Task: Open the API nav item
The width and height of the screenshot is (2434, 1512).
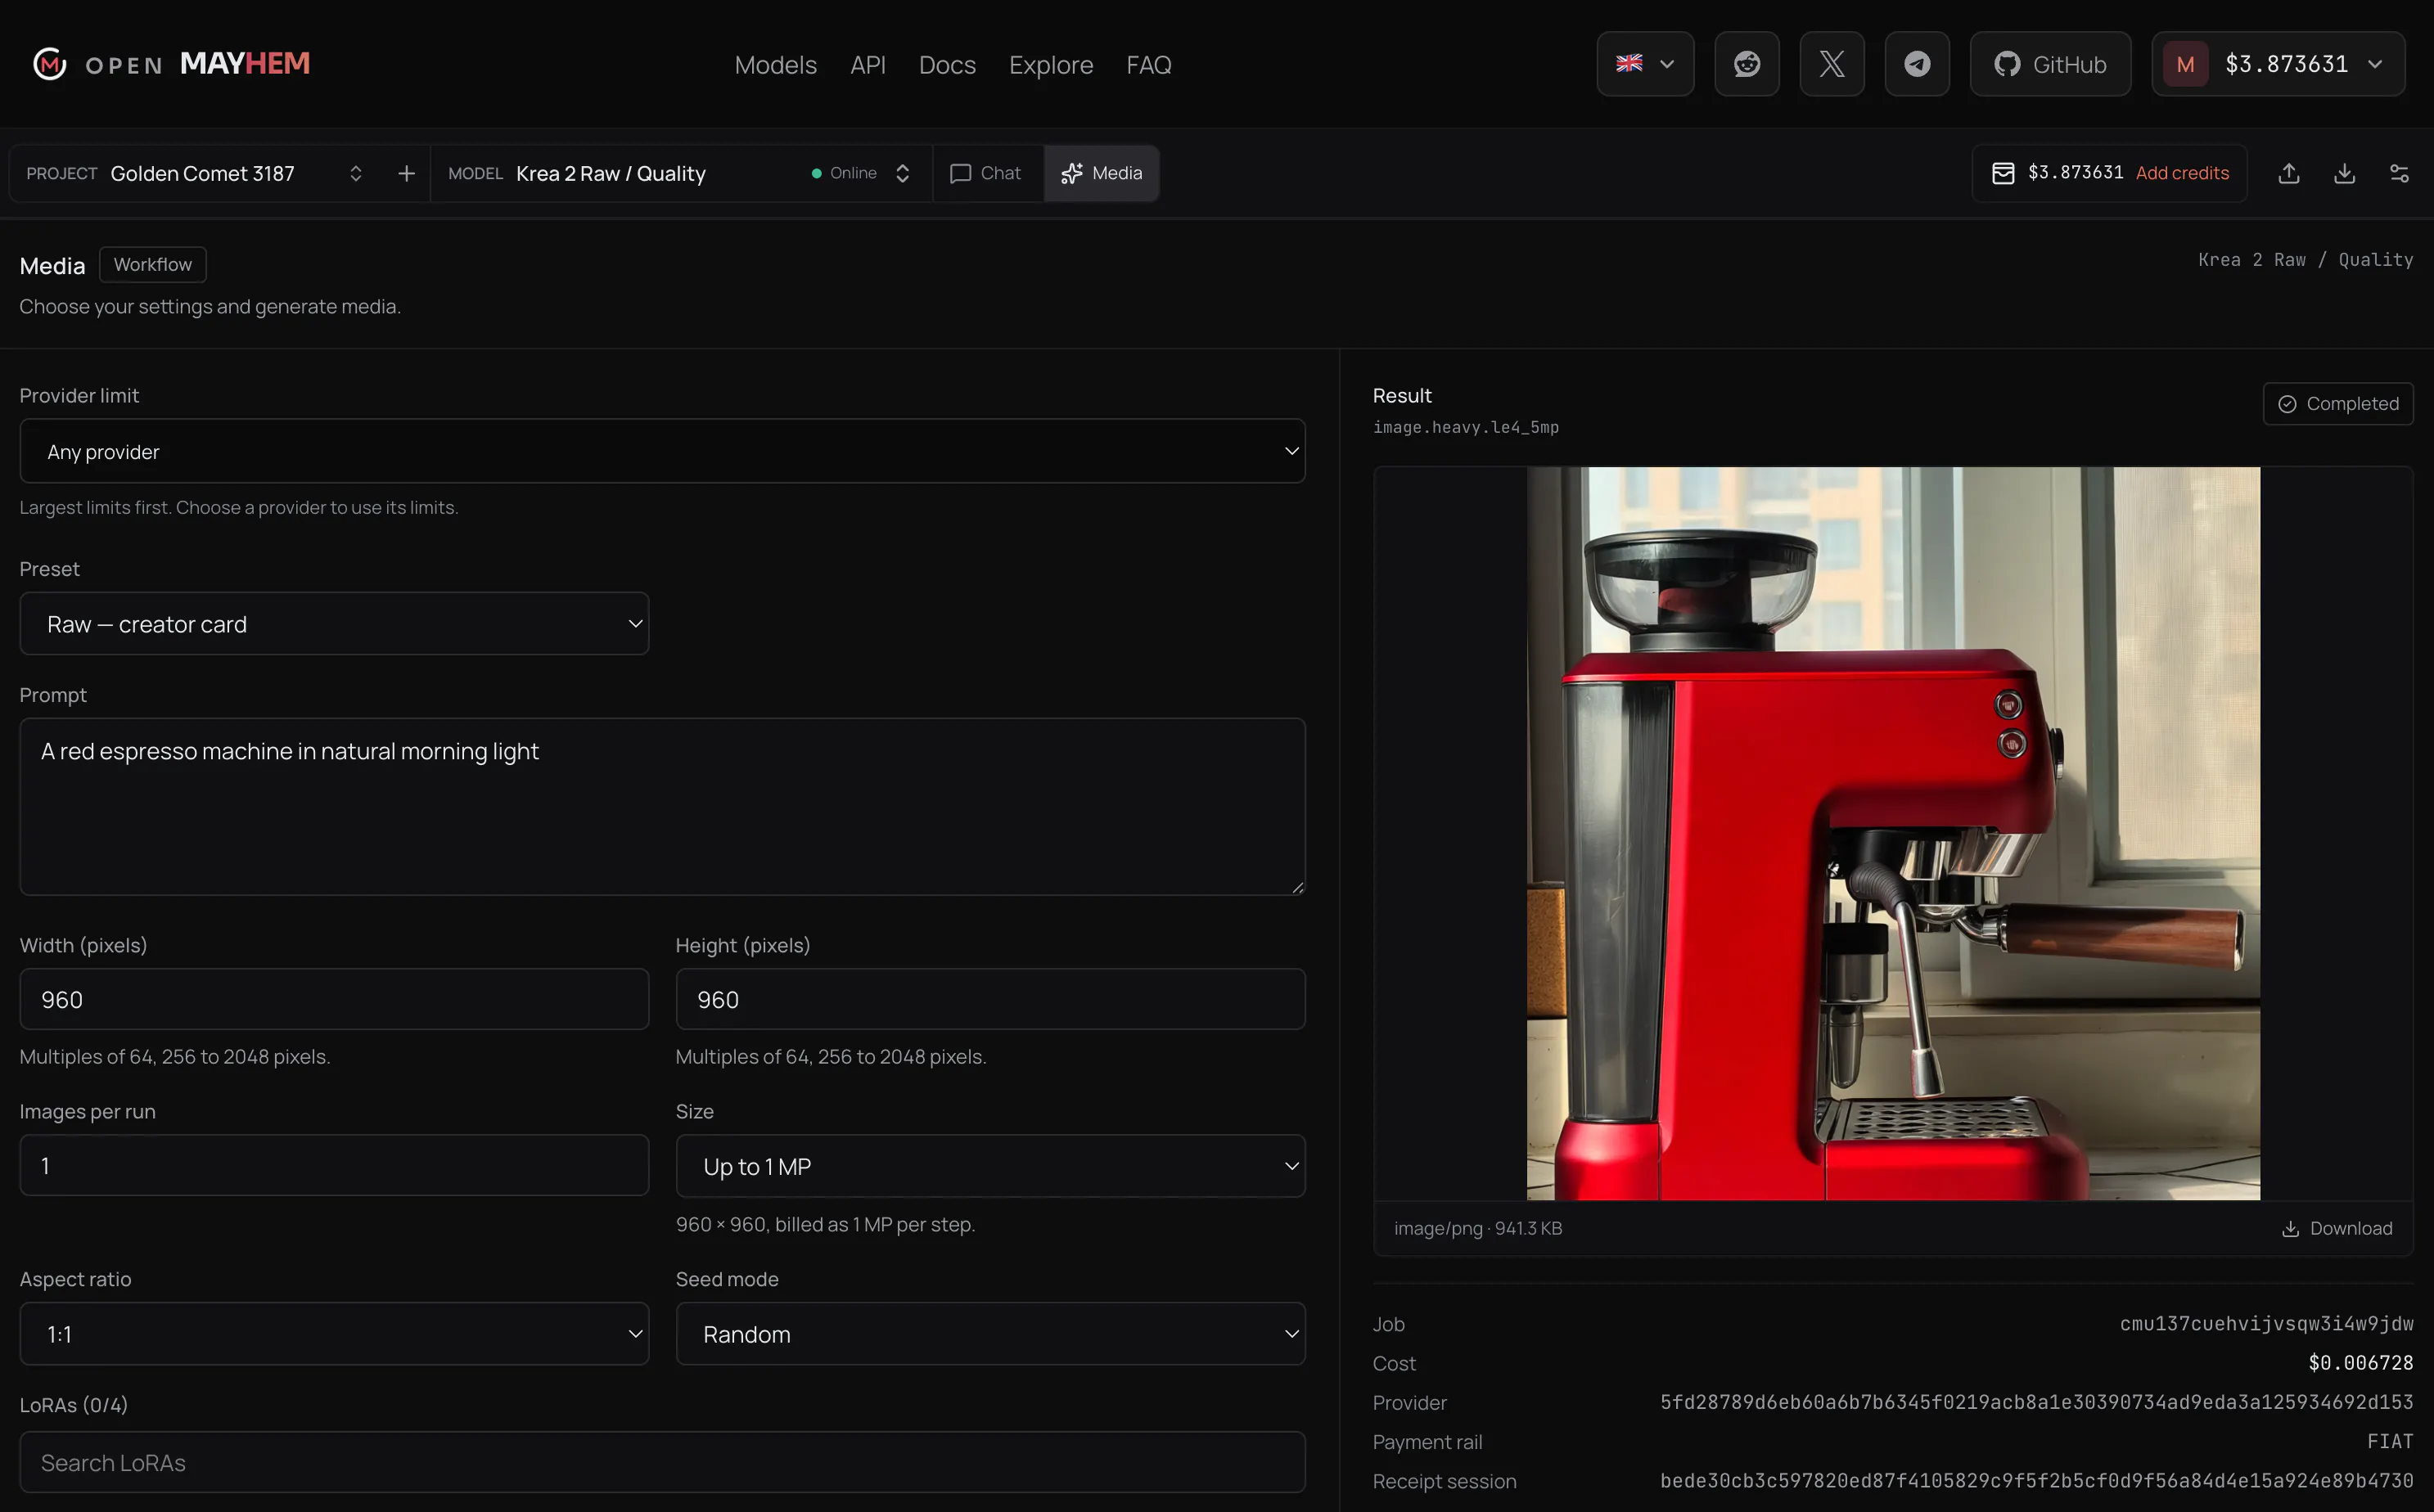Action: click(x=868, y=65)
